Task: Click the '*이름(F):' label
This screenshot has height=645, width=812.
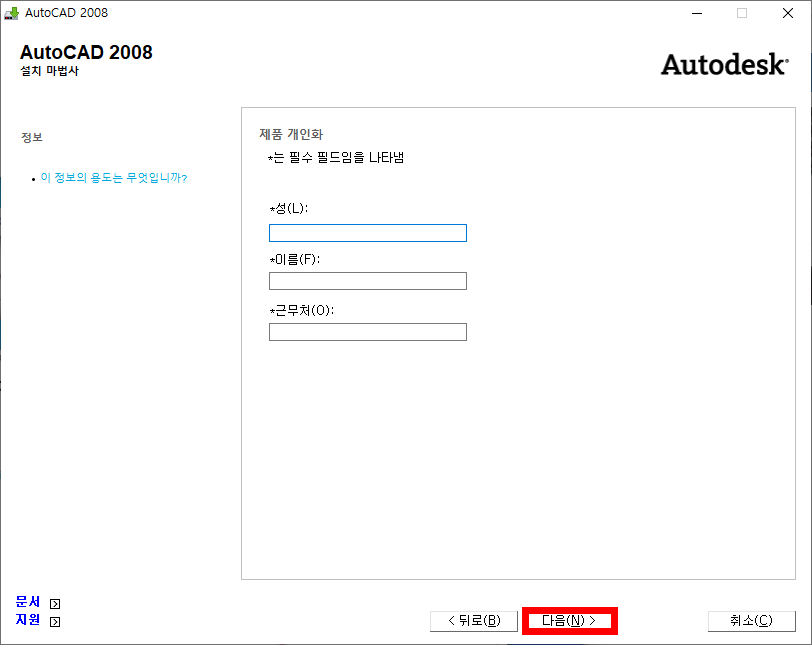Action: 295,259
